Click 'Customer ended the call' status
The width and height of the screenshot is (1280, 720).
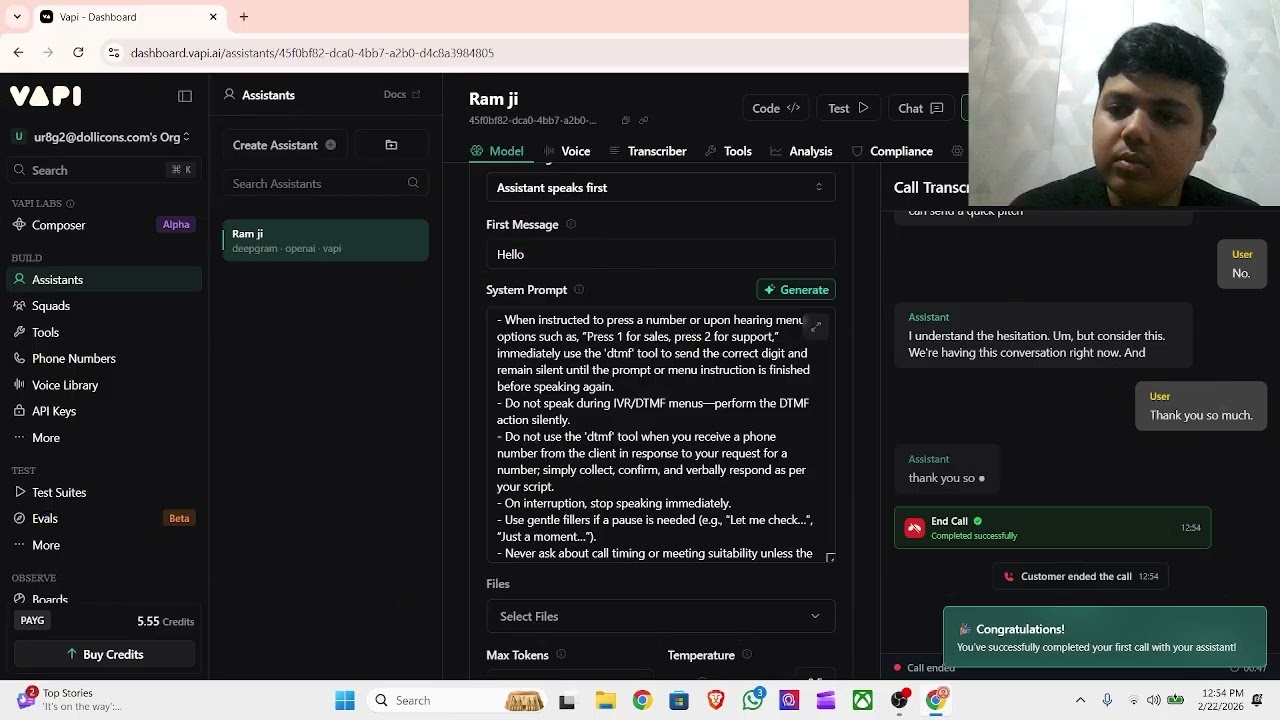coord(1080,576)
